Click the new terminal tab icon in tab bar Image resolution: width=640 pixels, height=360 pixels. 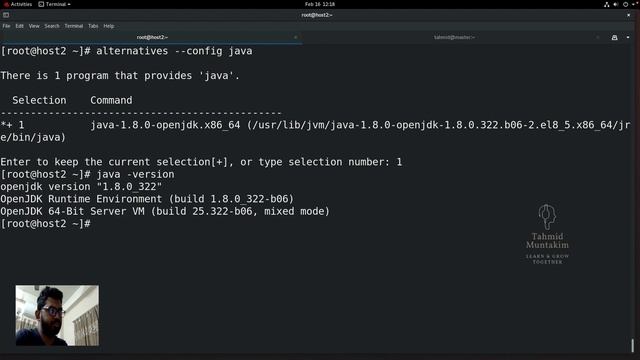[x=614, y=38]
